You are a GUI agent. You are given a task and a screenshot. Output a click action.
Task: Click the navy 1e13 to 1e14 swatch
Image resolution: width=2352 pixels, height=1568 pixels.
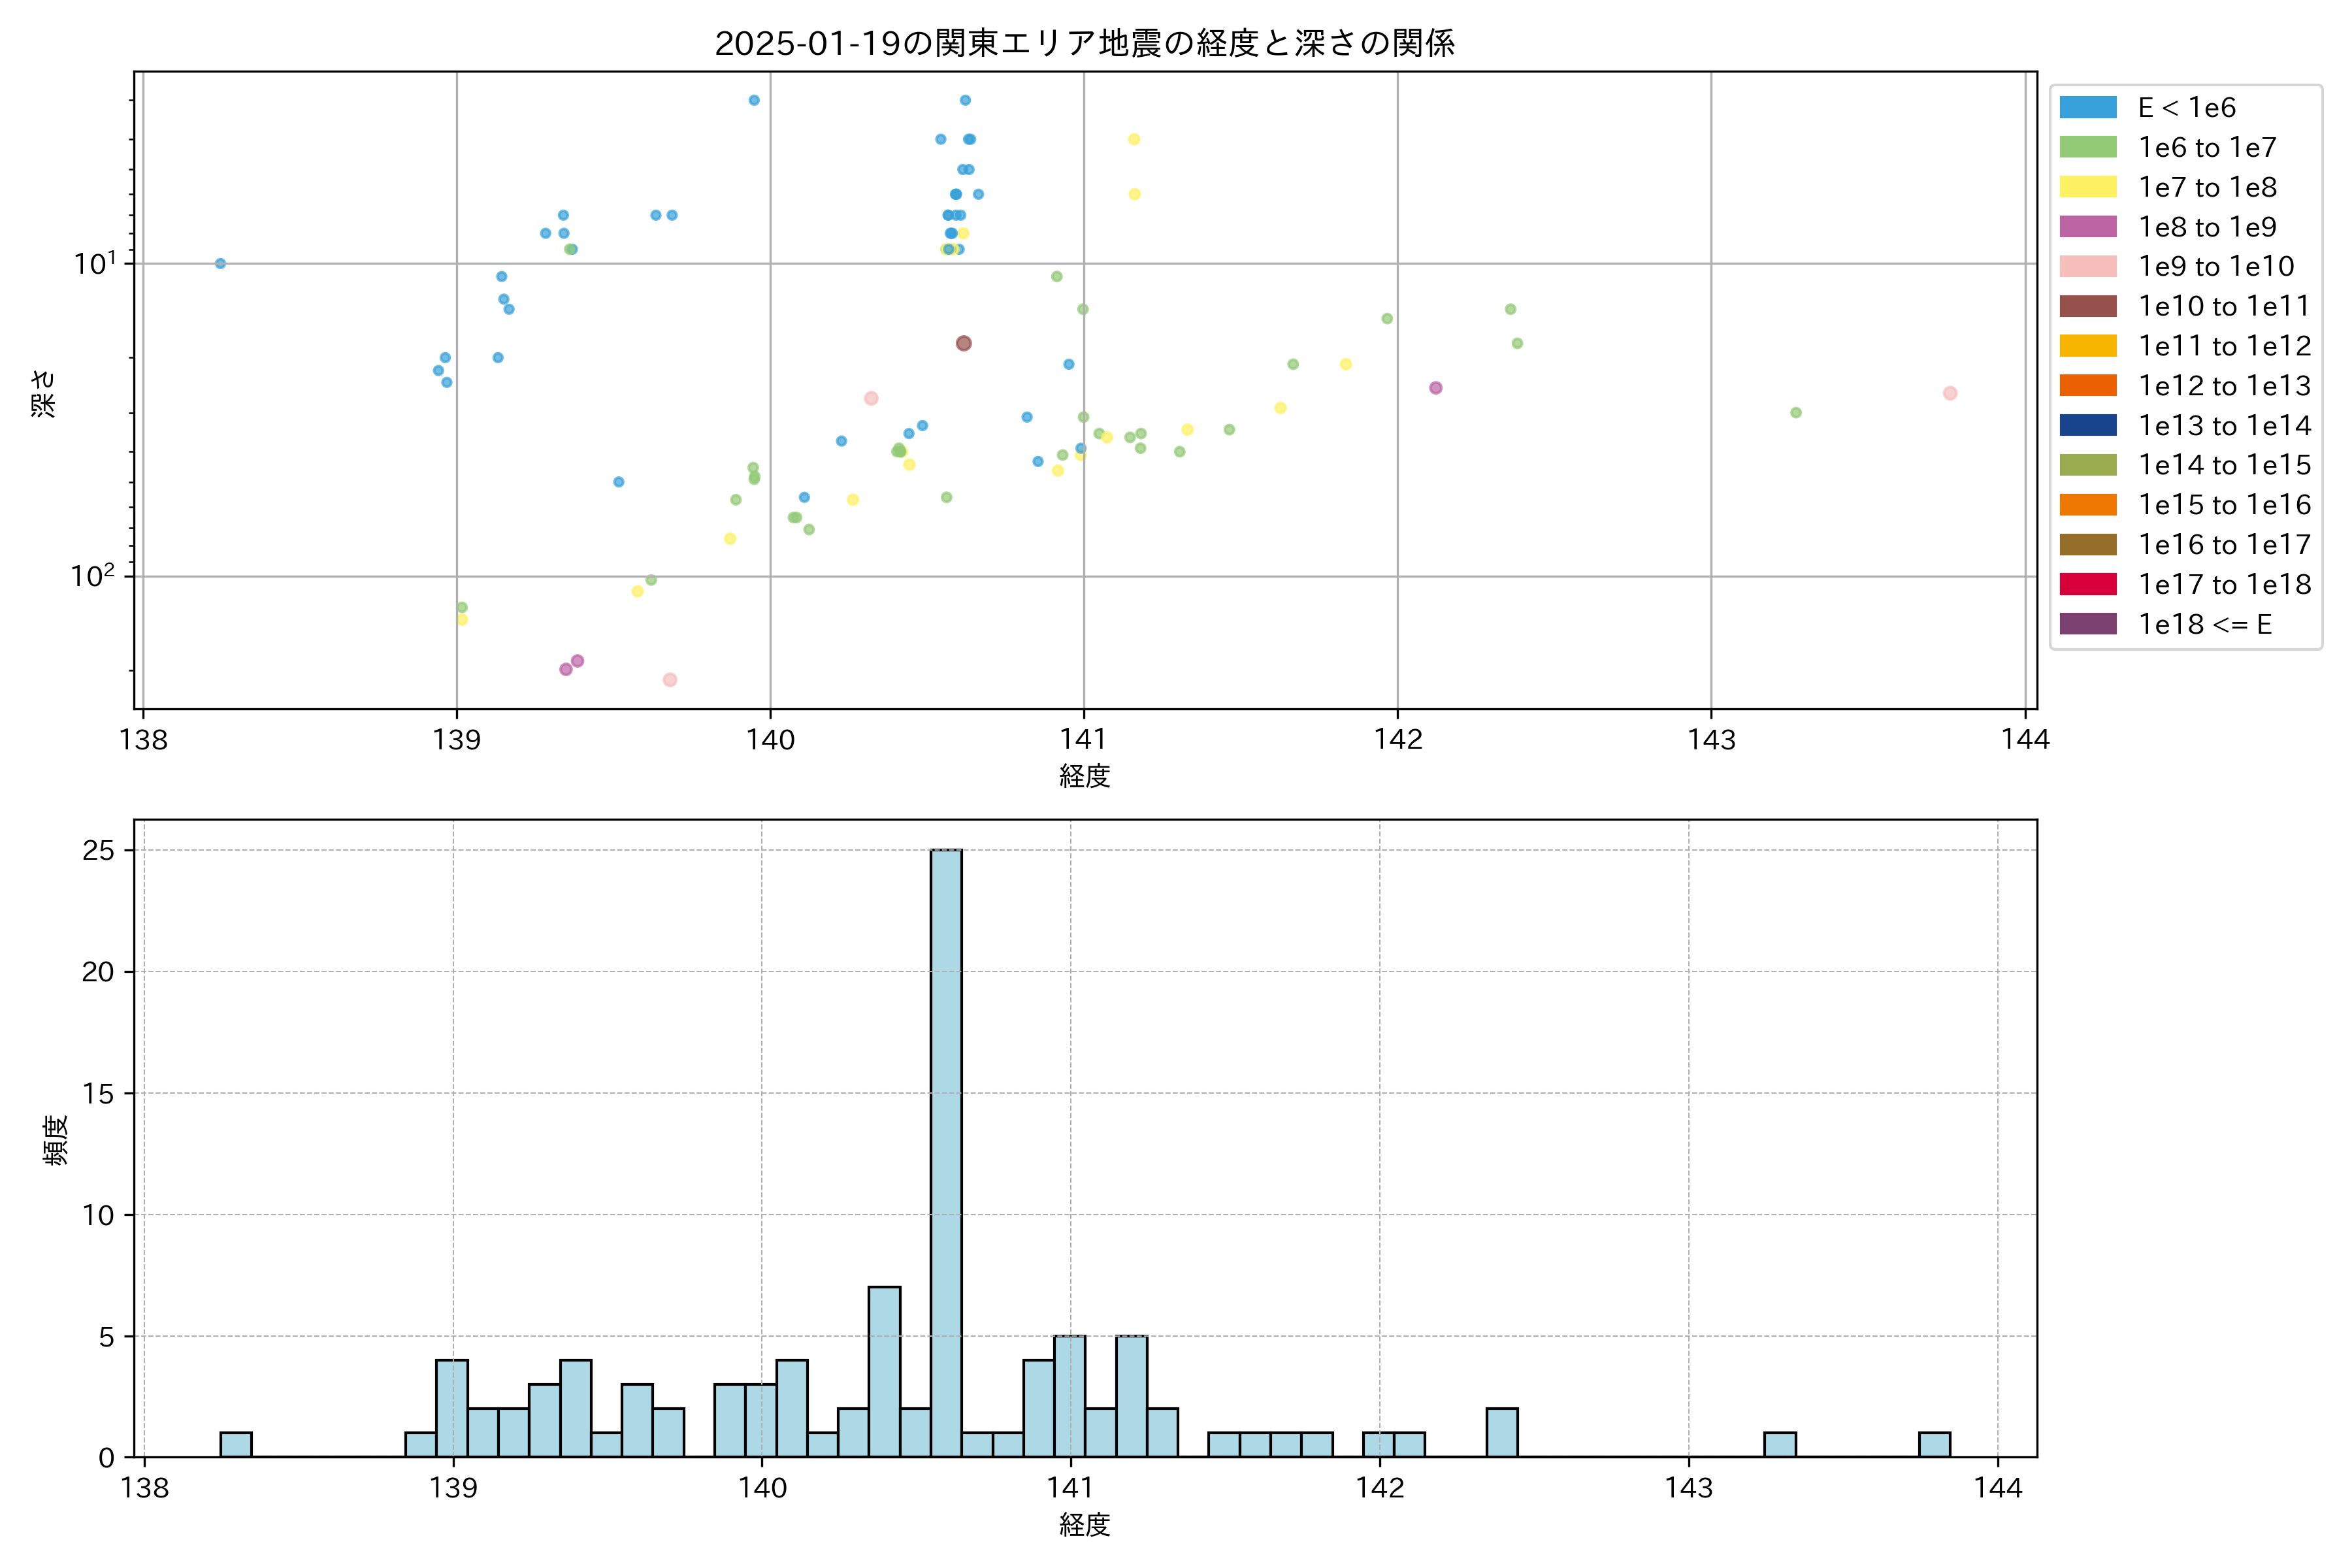(x=2088, y=425)
